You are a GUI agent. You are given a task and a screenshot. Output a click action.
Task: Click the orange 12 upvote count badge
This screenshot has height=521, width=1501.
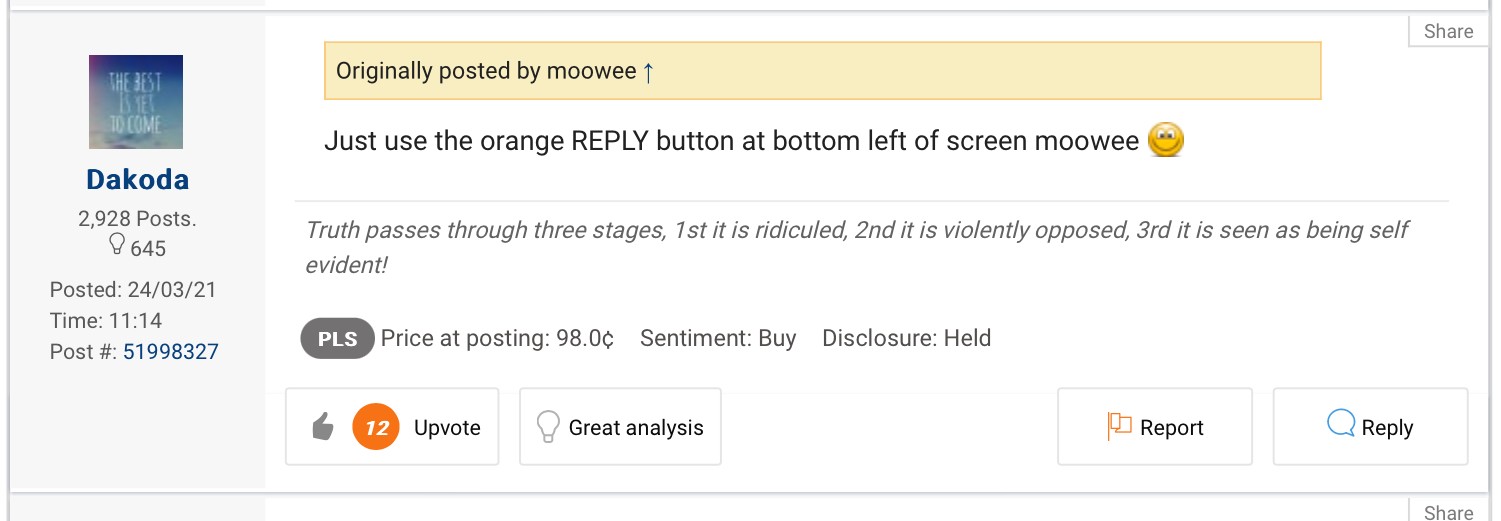click(376, 428)
